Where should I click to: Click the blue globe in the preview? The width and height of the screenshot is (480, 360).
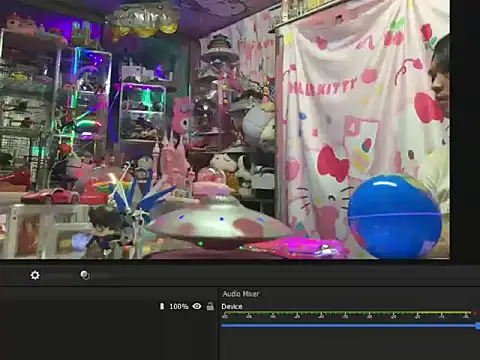point(395,217)
